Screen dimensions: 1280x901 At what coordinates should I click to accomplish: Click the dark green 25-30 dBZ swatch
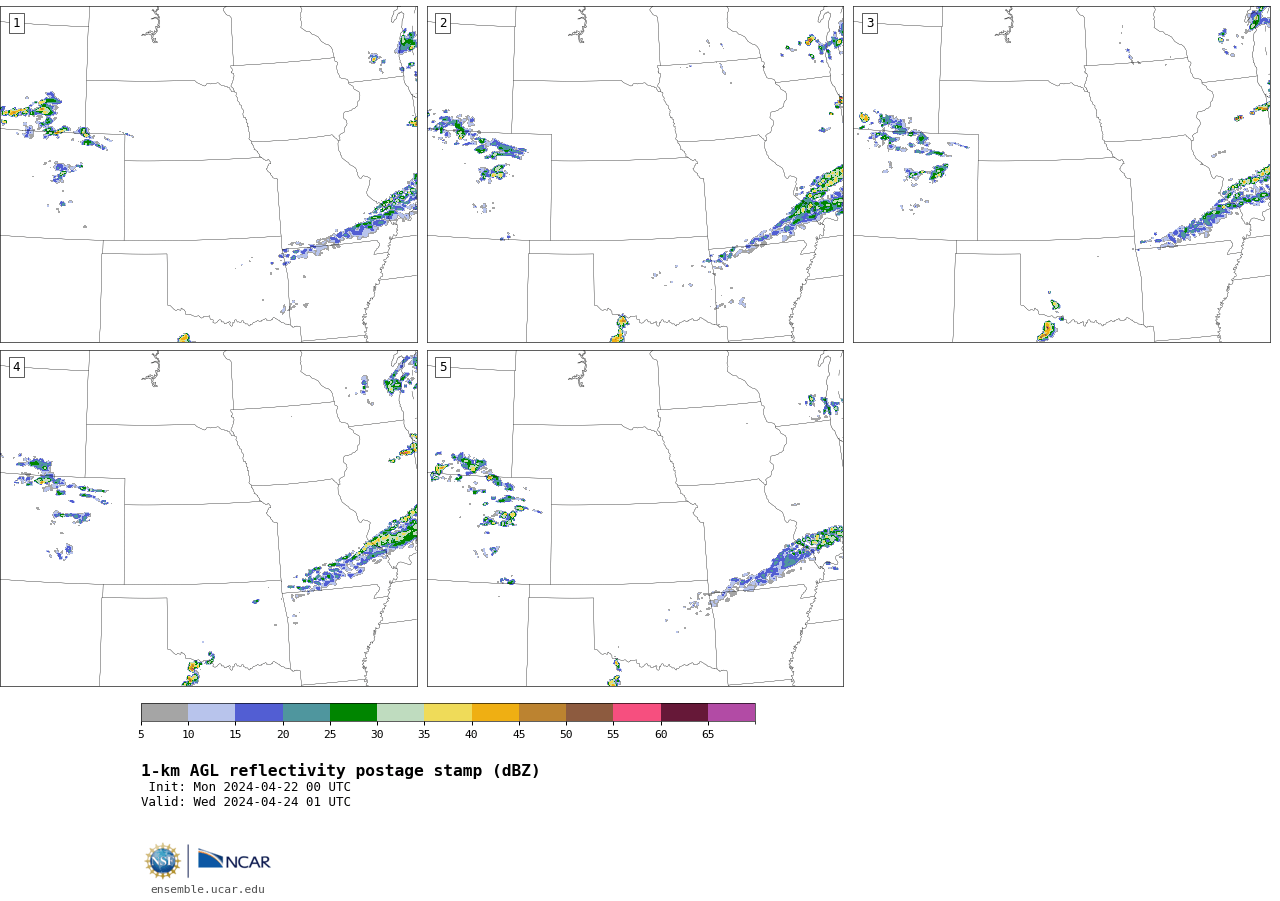[353, 713]
